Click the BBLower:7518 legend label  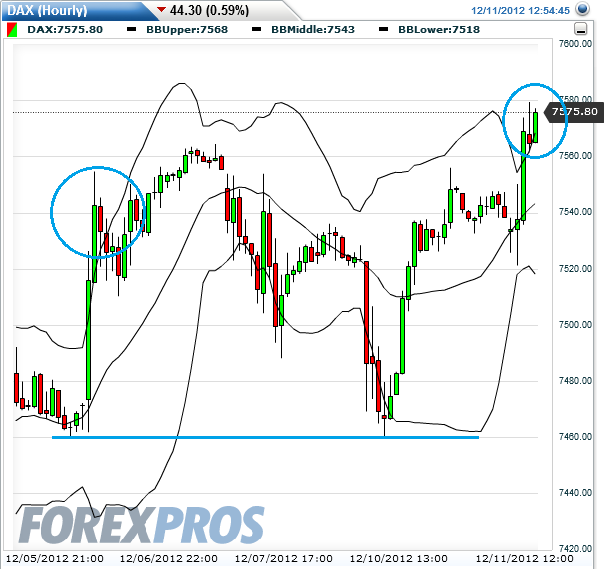[x=439, y=30]
